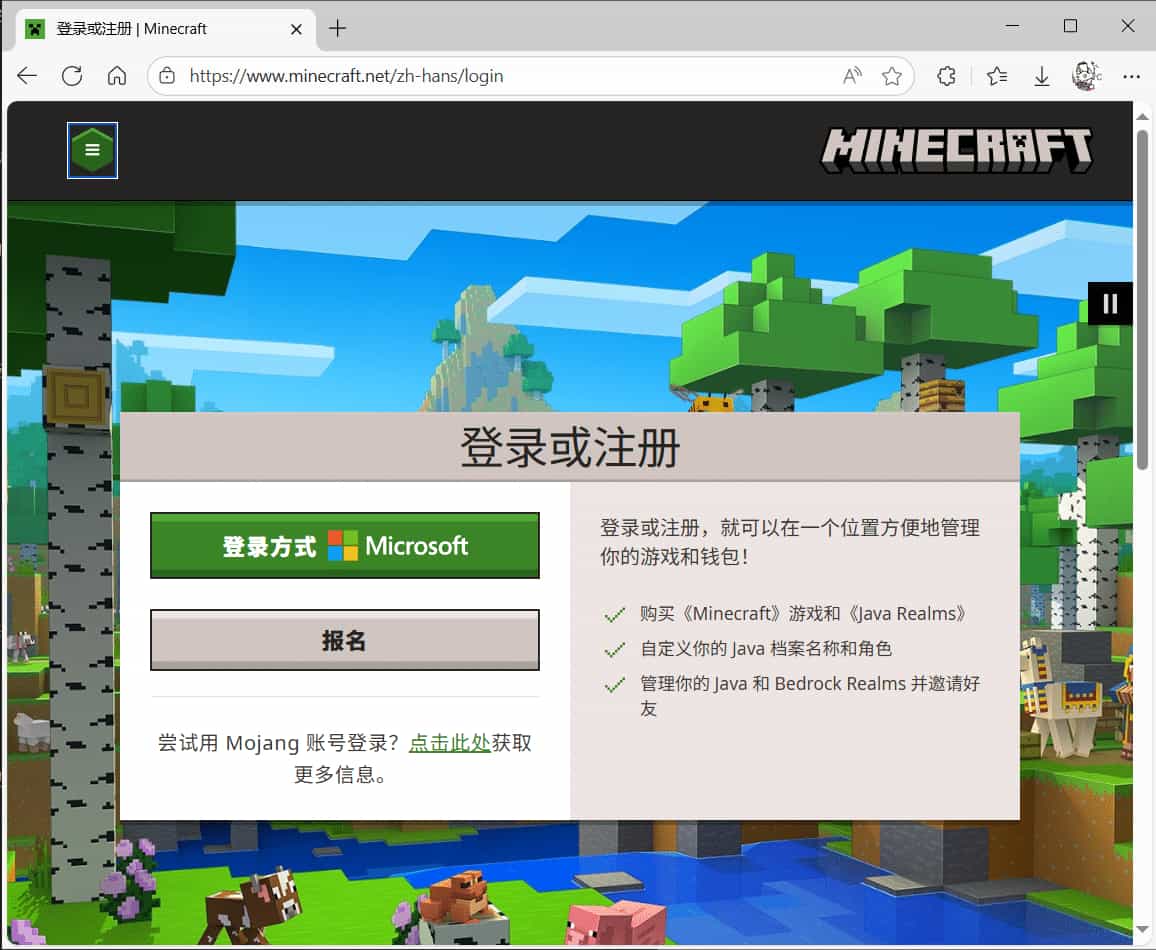Click the 报名 sign-up button
The image size is (1156, 950).
click(345, 640)
